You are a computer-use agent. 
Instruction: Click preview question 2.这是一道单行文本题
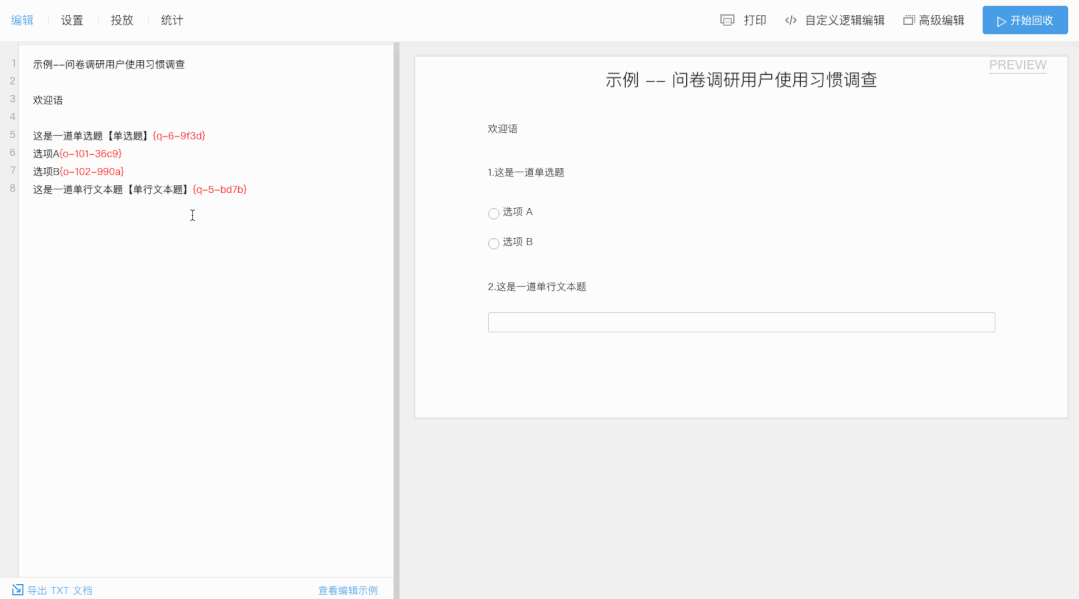537,286
